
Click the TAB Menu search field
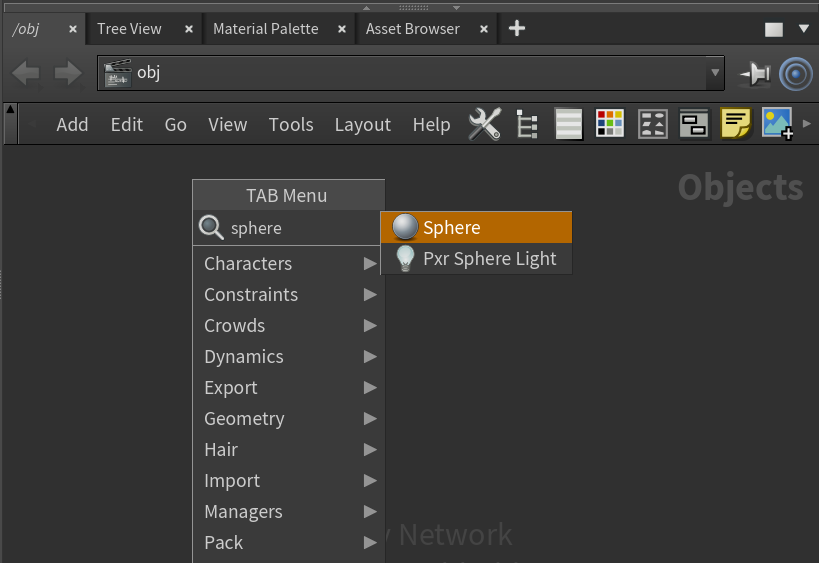click(300, 228)
